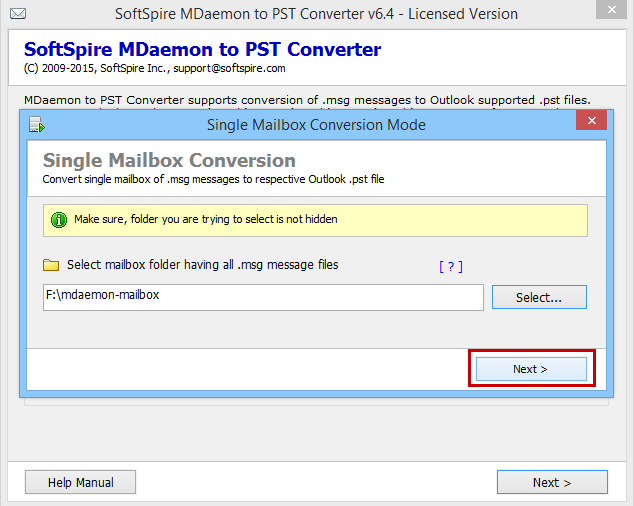The width and height of the screenshot is (634, 506).
Task: Click the mailbox folder path field with F:\mdaemon-mailbox
Action: 263,297
